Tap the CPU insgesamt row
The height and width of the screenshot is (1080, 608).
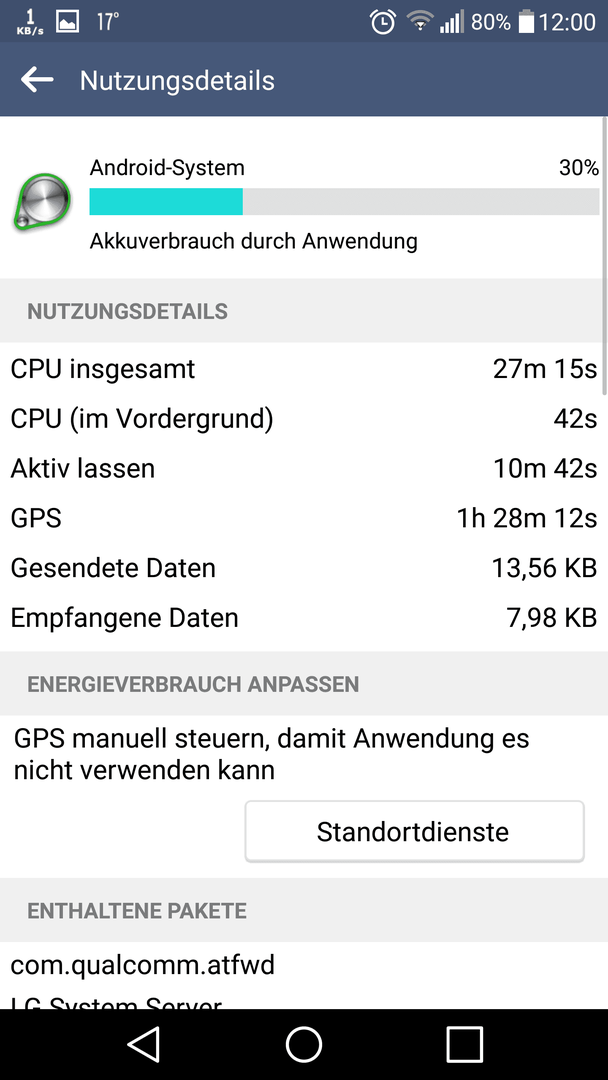(x=304, y=369)
